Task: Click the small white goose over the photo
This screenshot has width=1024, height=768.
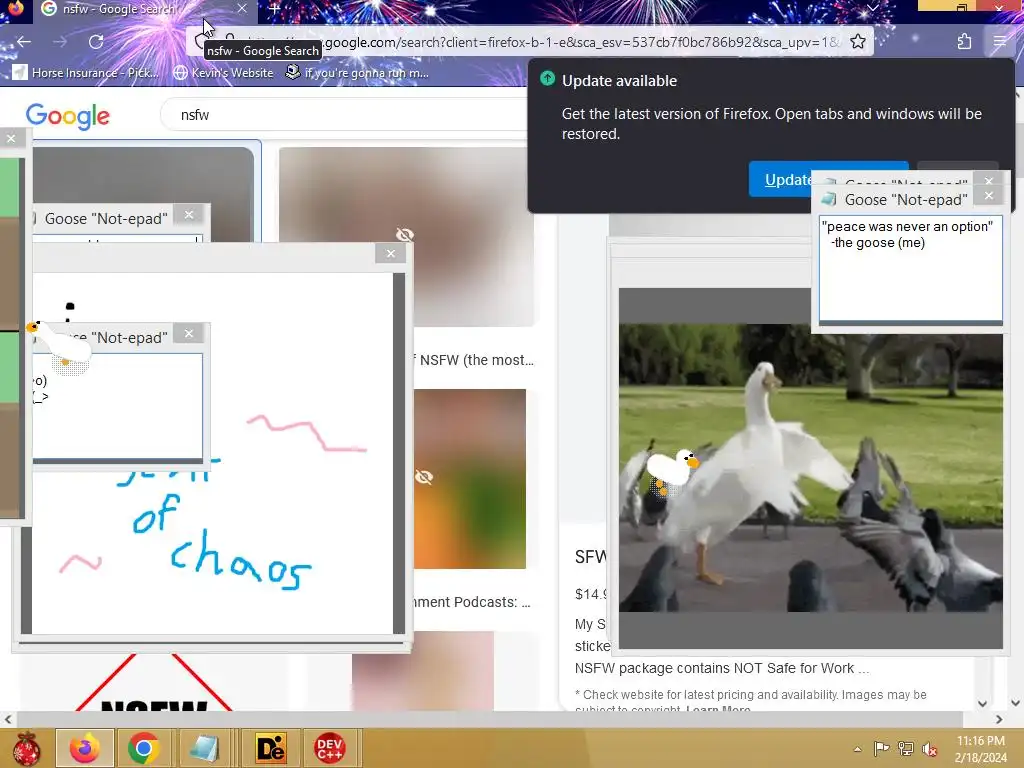Action: coord(673,470)
